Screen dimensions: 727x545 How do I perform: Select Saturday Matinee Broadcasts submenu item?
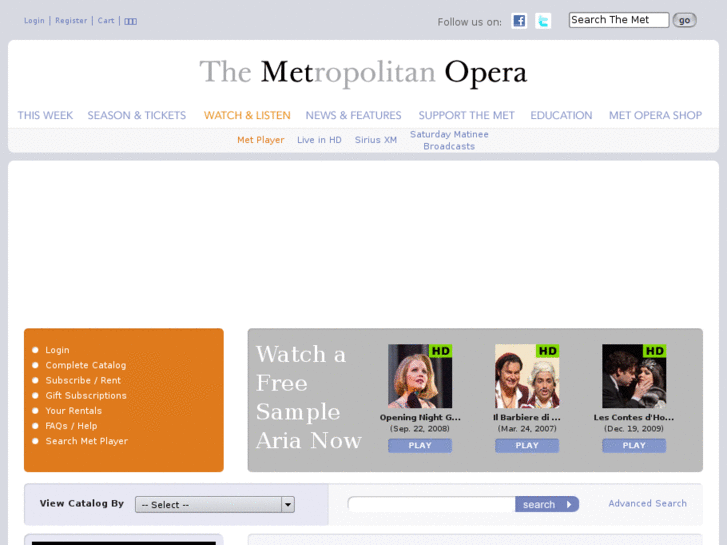click(x=449, y=140)
